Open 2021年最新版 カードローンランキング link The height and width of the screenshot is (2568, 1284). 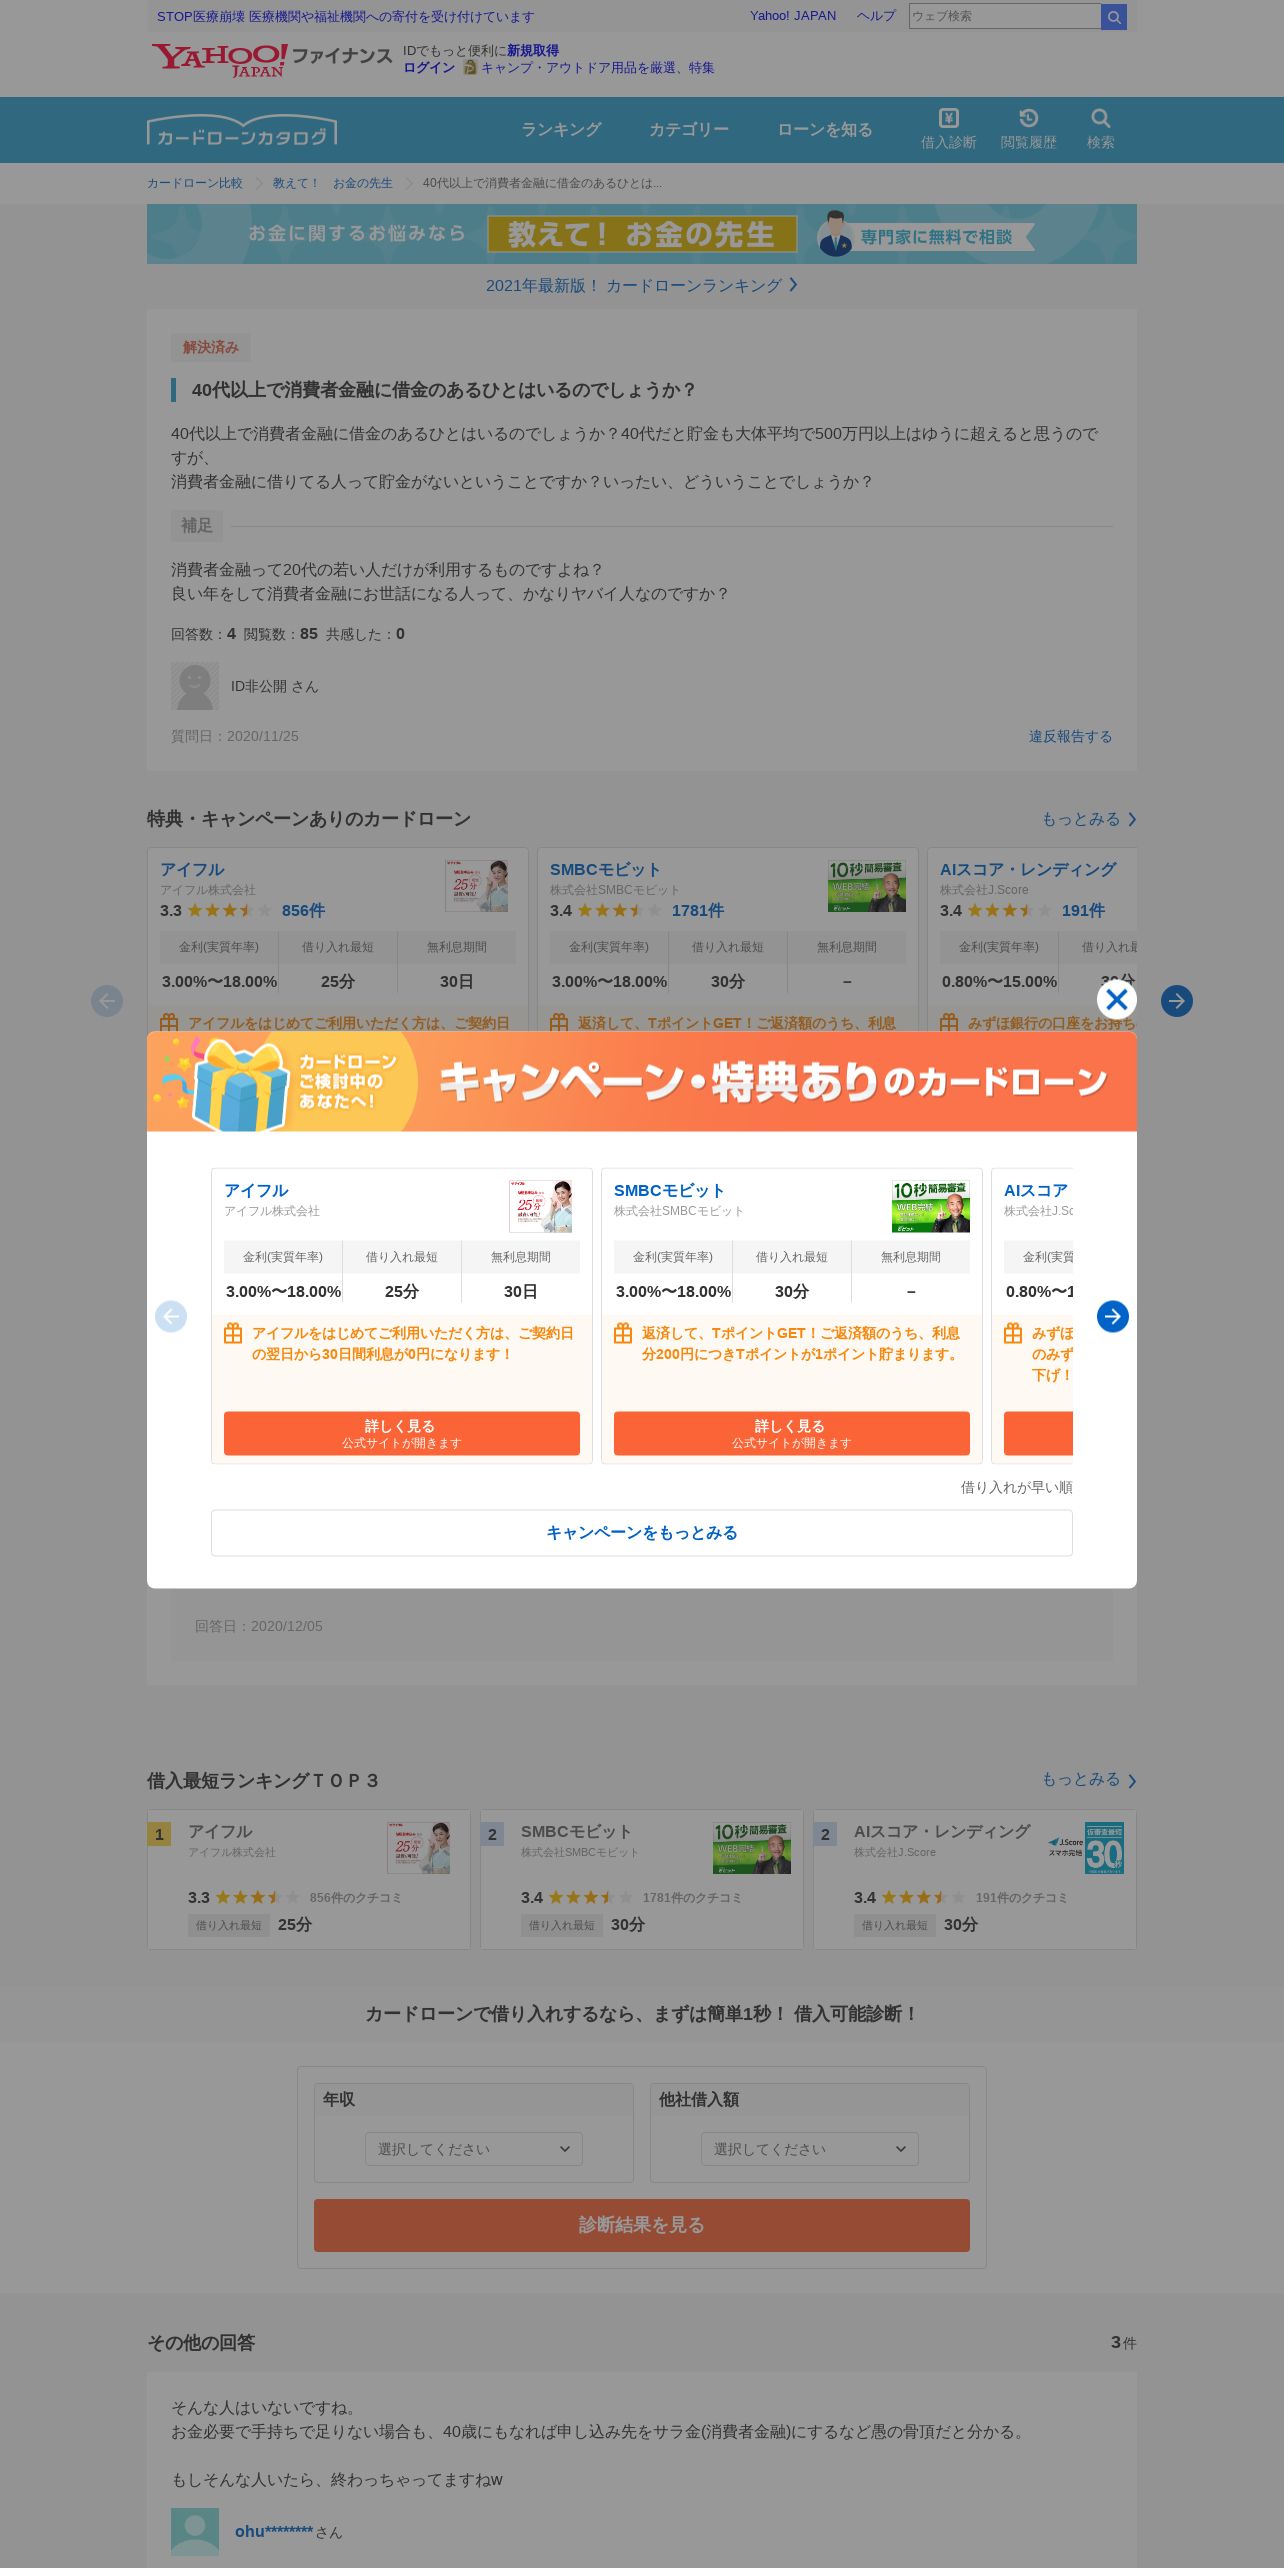(x=642, y=285)
